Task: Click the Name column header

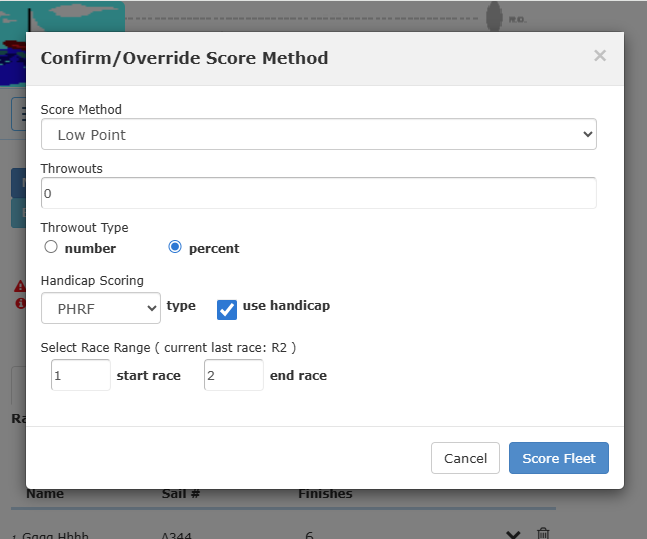Action: 45,494
